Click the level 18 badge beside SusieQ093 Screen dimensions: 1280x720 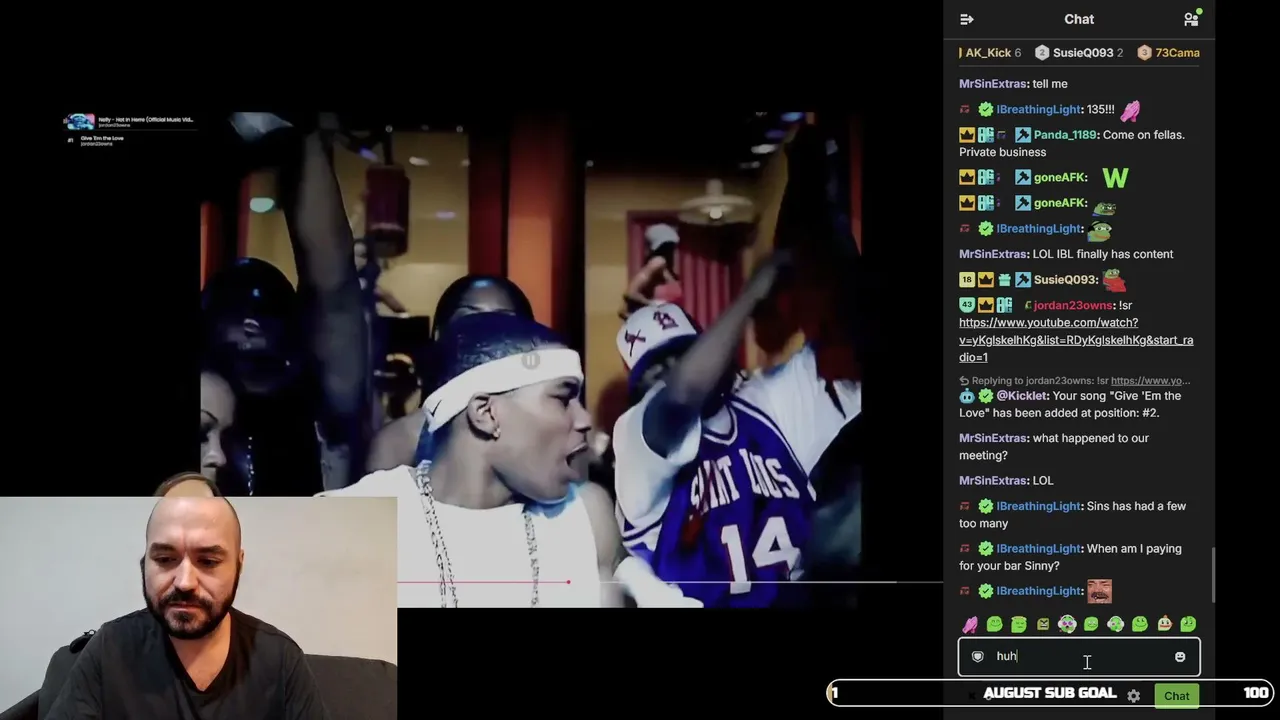pyautogui.click(x=967, y=280)
